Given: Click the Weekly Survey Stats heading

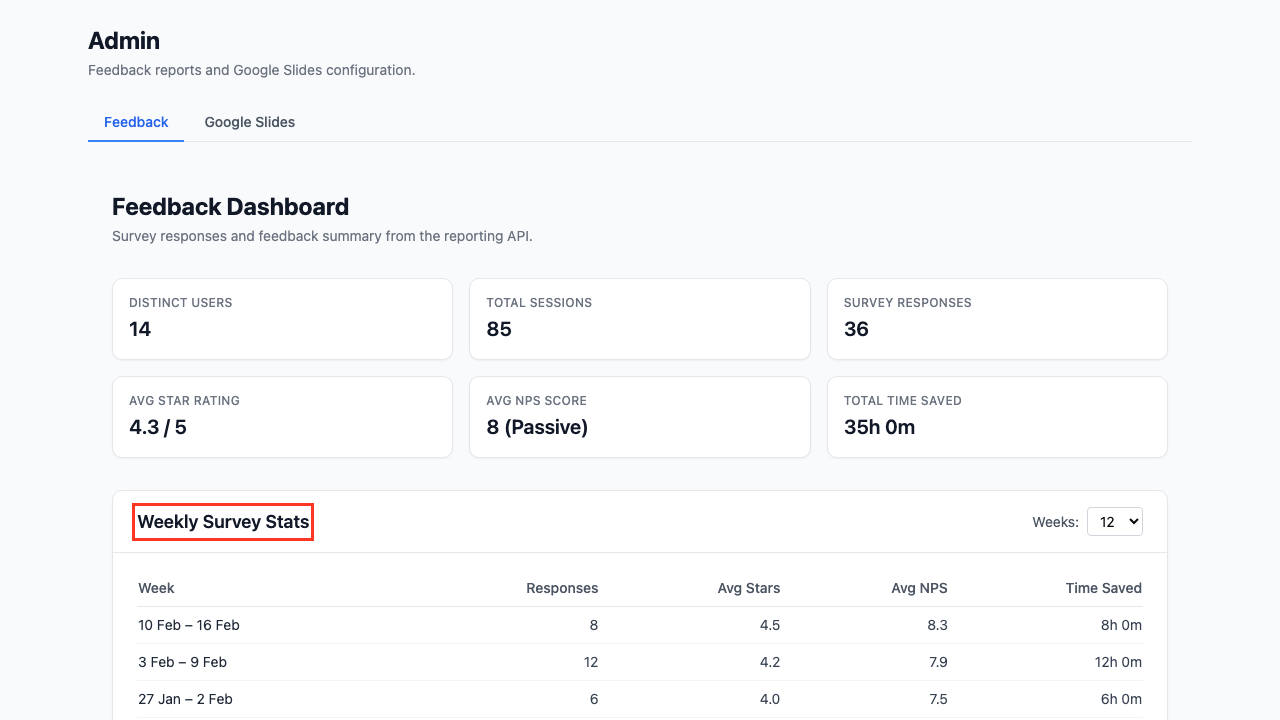Looking at the screenshot, I should point(223,522).
